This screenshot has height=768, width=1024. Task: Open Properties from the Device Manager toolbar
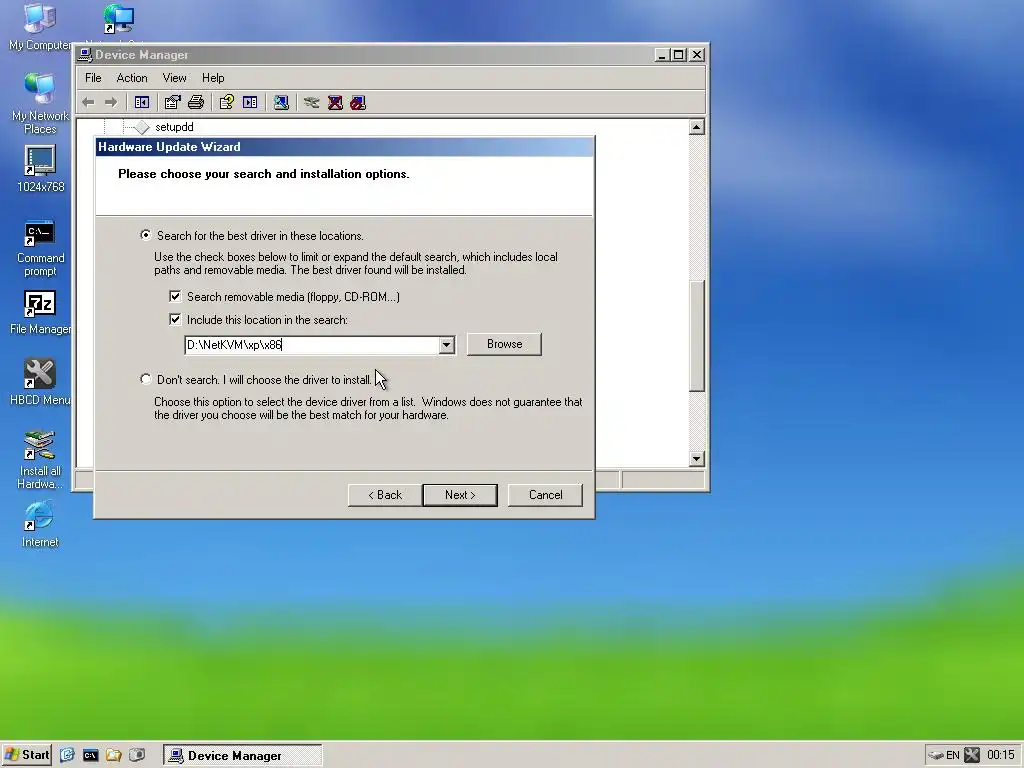172,103
